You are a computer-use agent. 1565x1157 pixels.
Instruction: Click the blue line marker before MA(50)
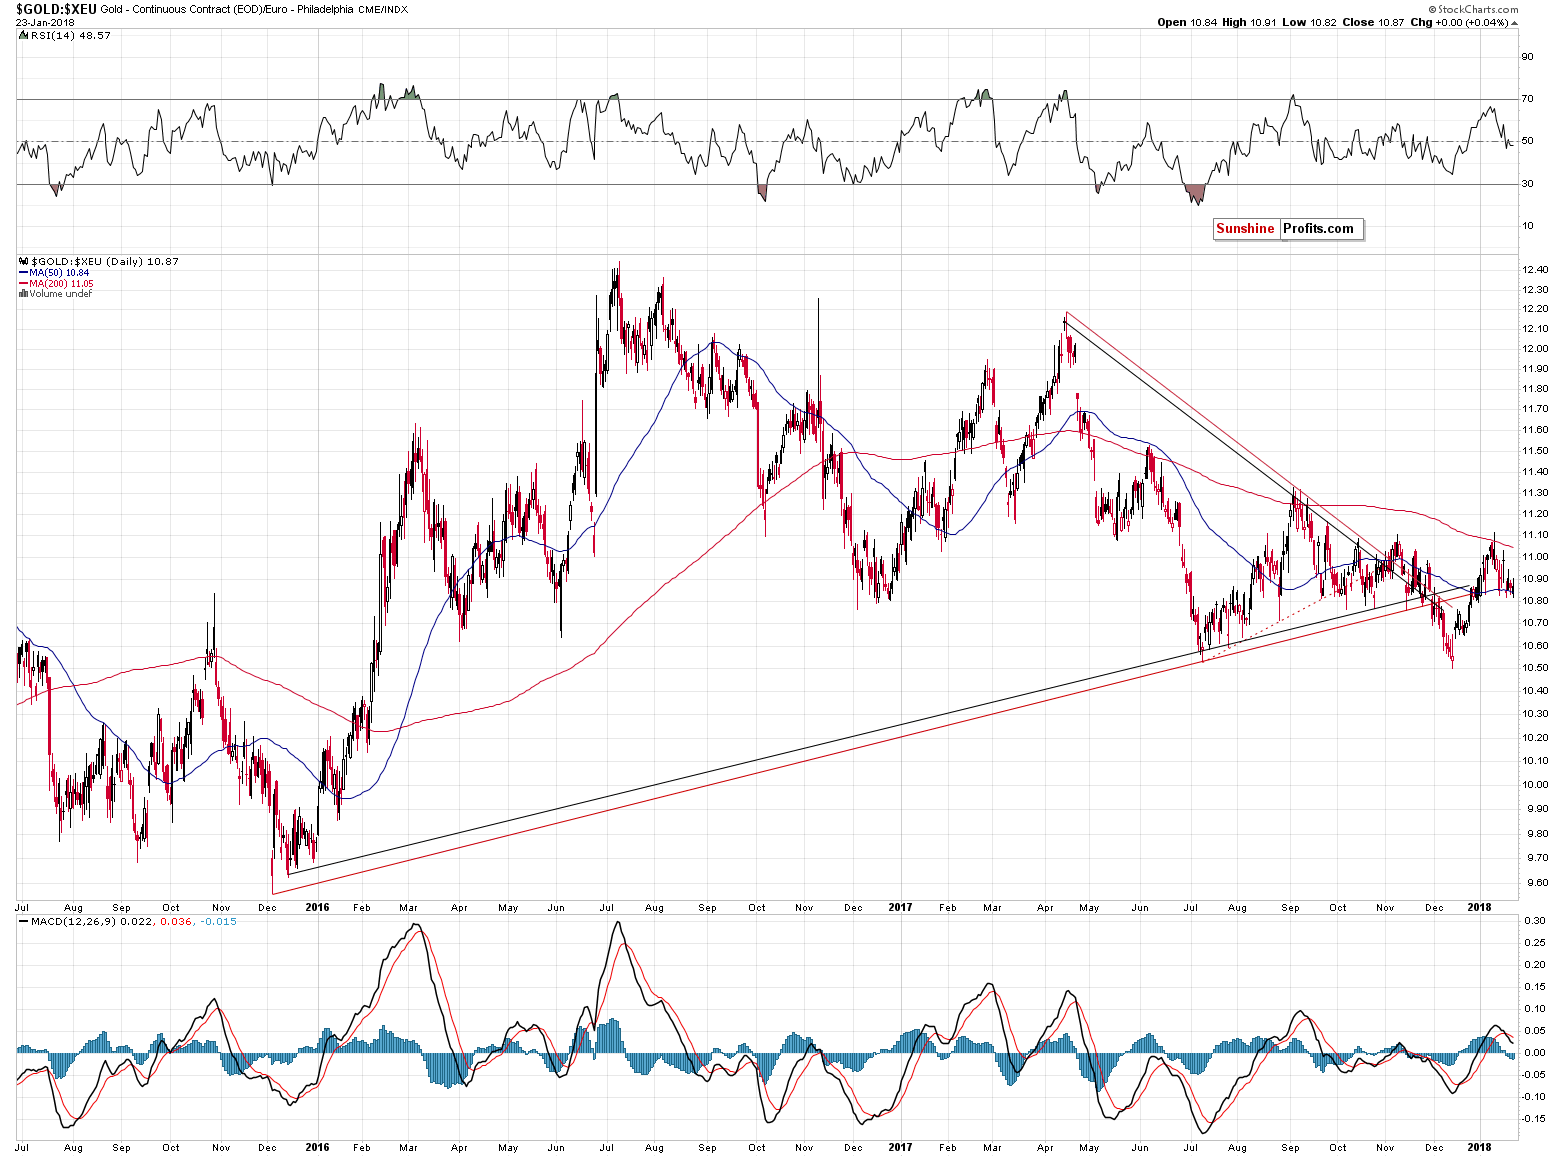tap(23, 273)
